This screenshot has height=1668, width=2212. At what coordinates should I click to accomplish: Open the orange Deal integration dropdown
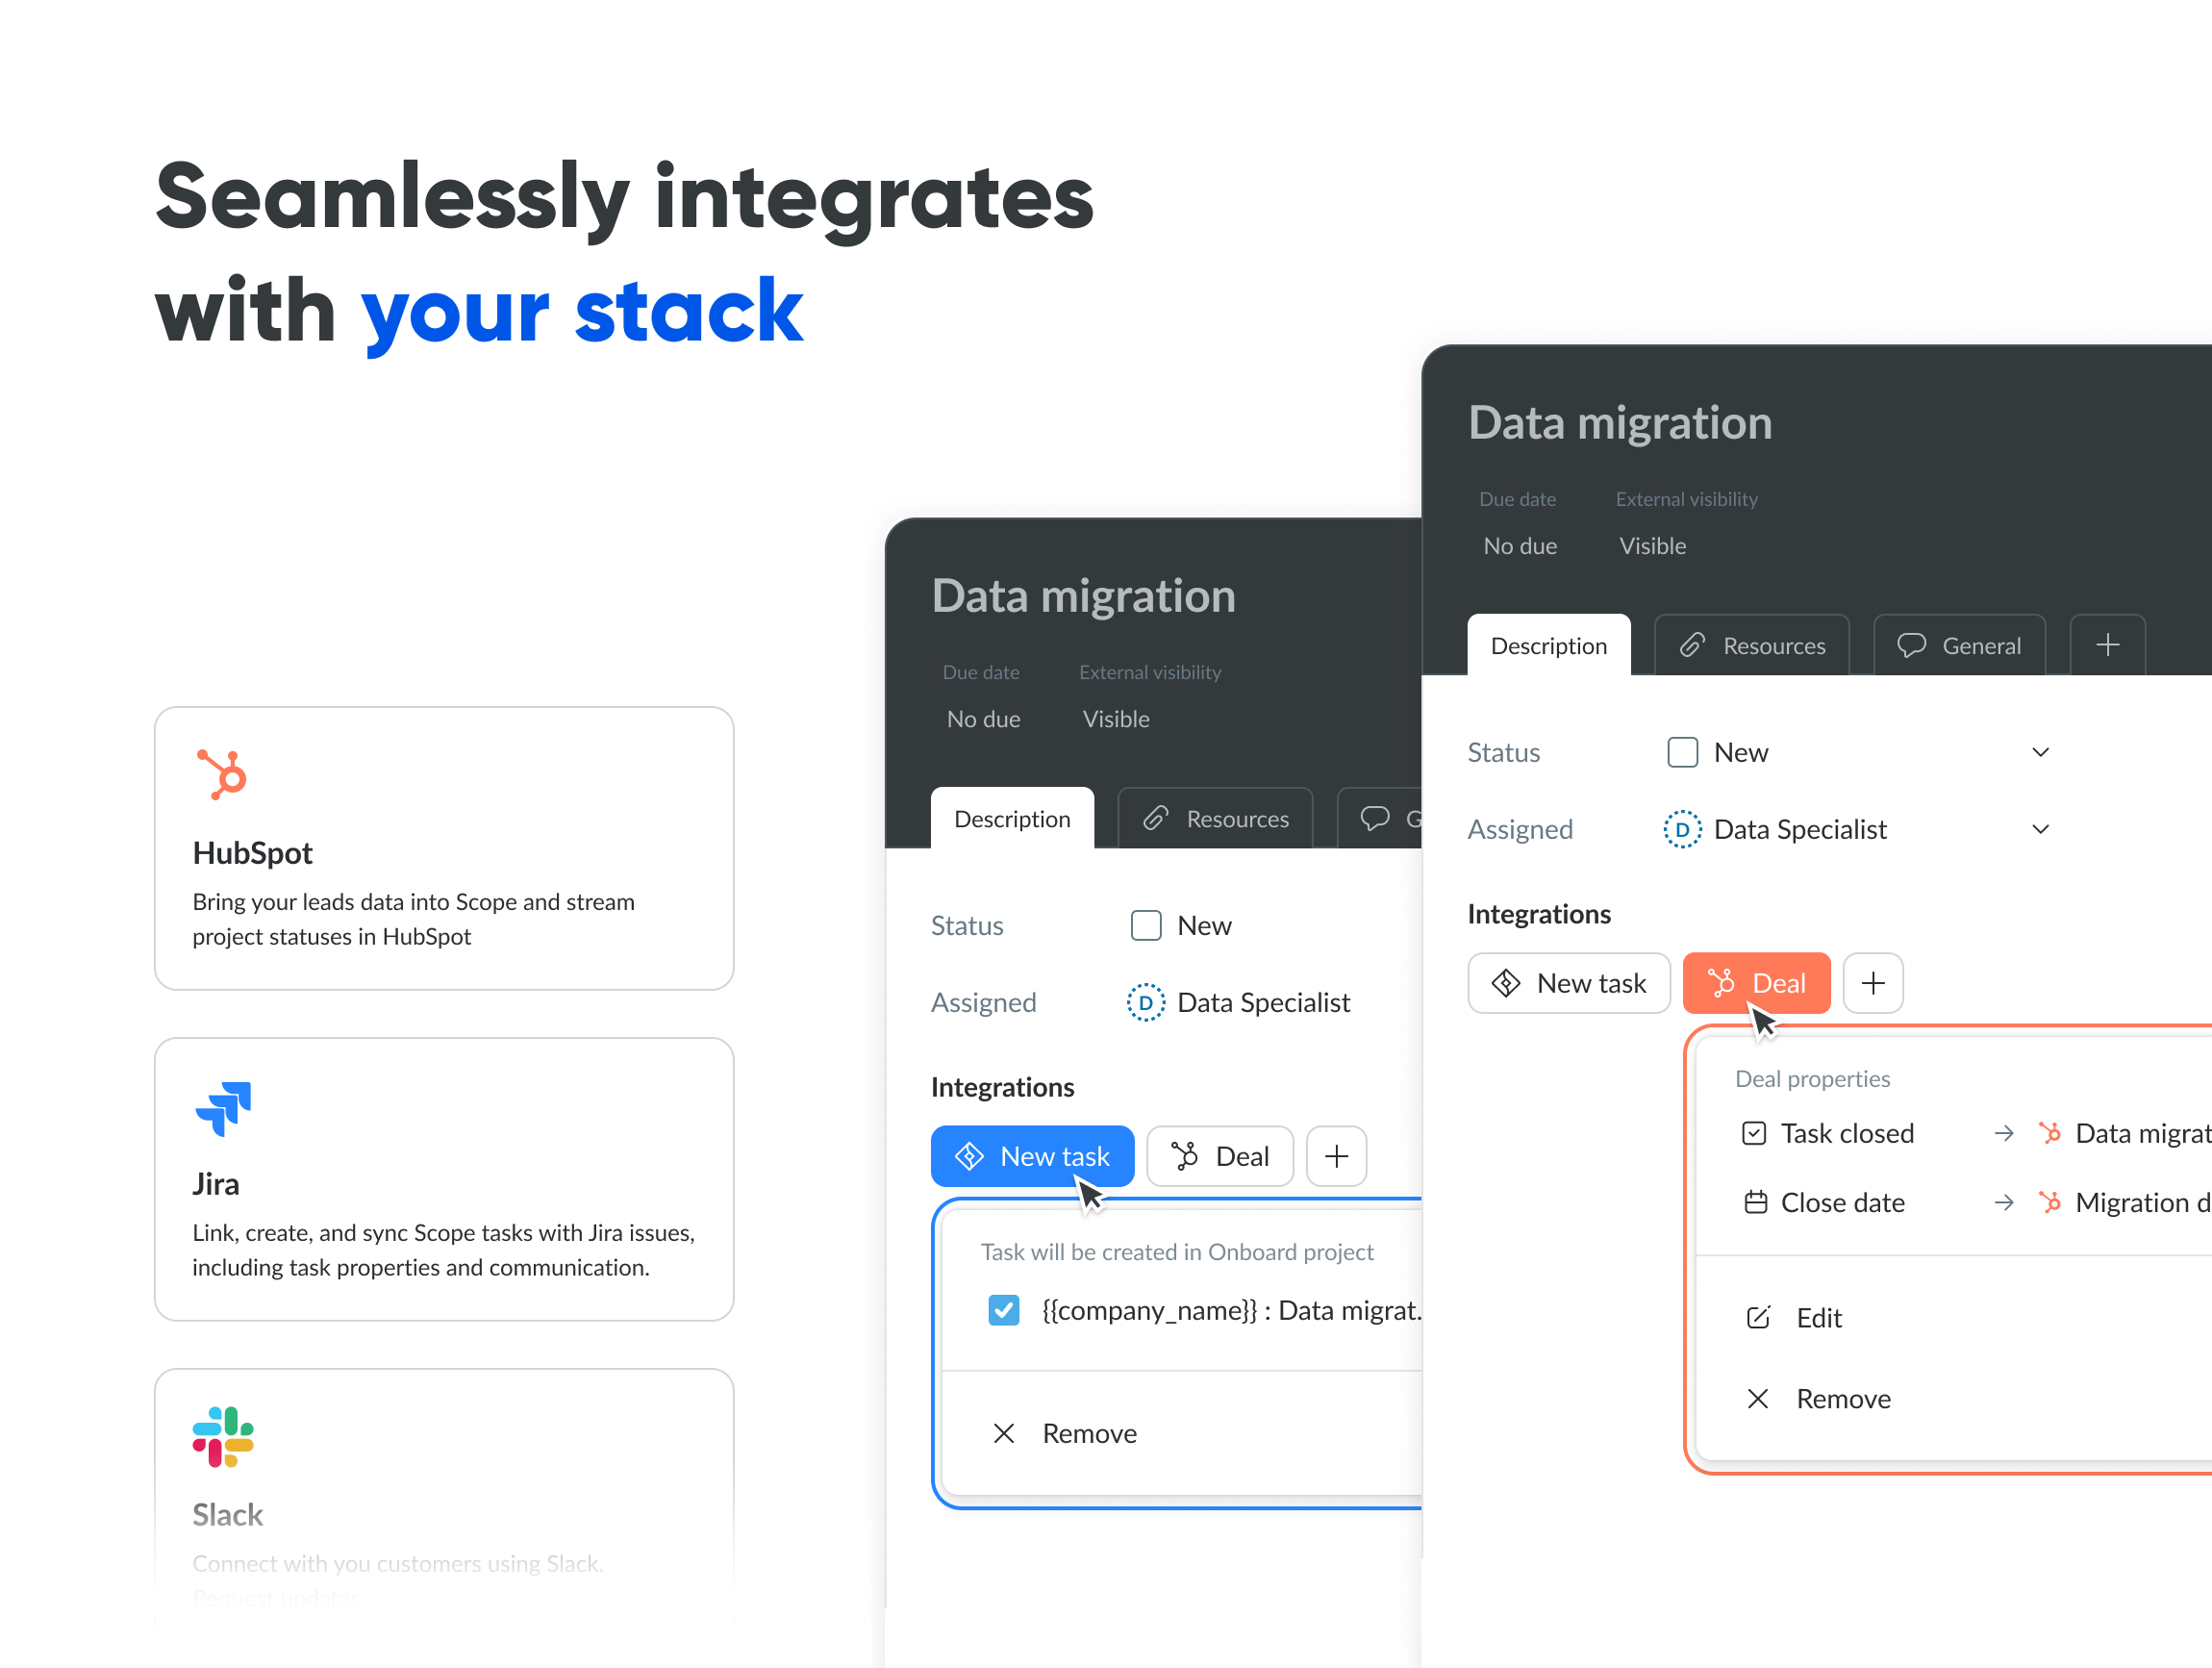(1756, 984)
